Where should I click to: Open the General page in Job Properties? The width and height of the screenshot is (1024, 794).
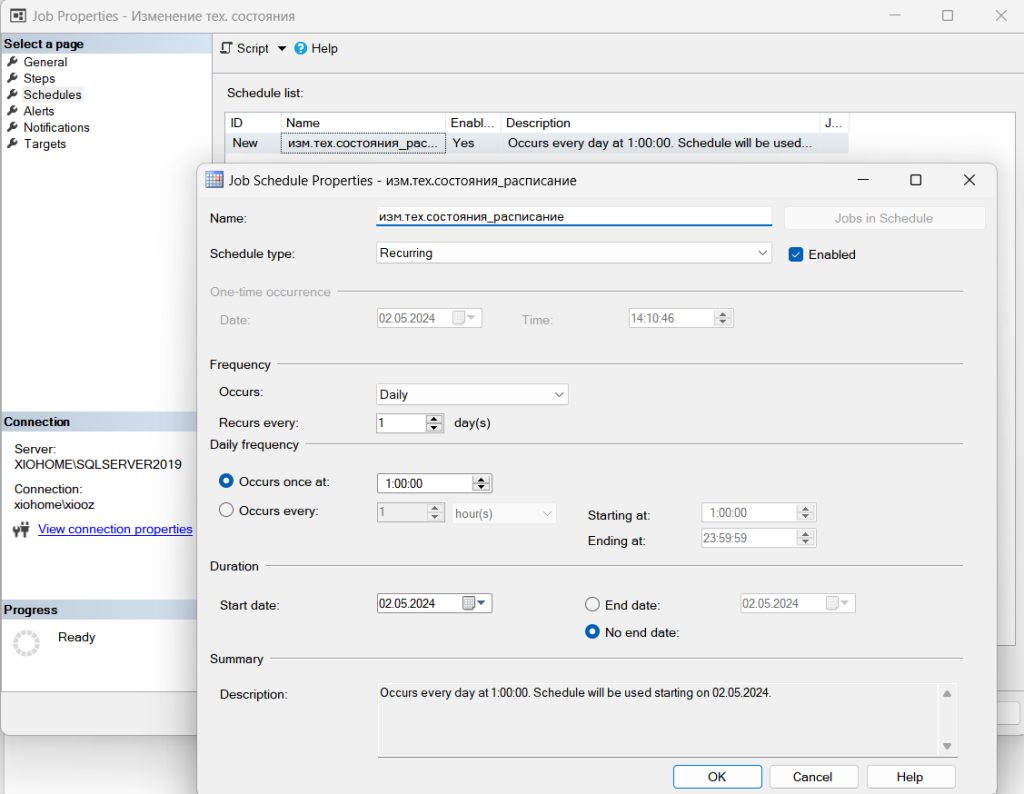click(x=45, y=62)
